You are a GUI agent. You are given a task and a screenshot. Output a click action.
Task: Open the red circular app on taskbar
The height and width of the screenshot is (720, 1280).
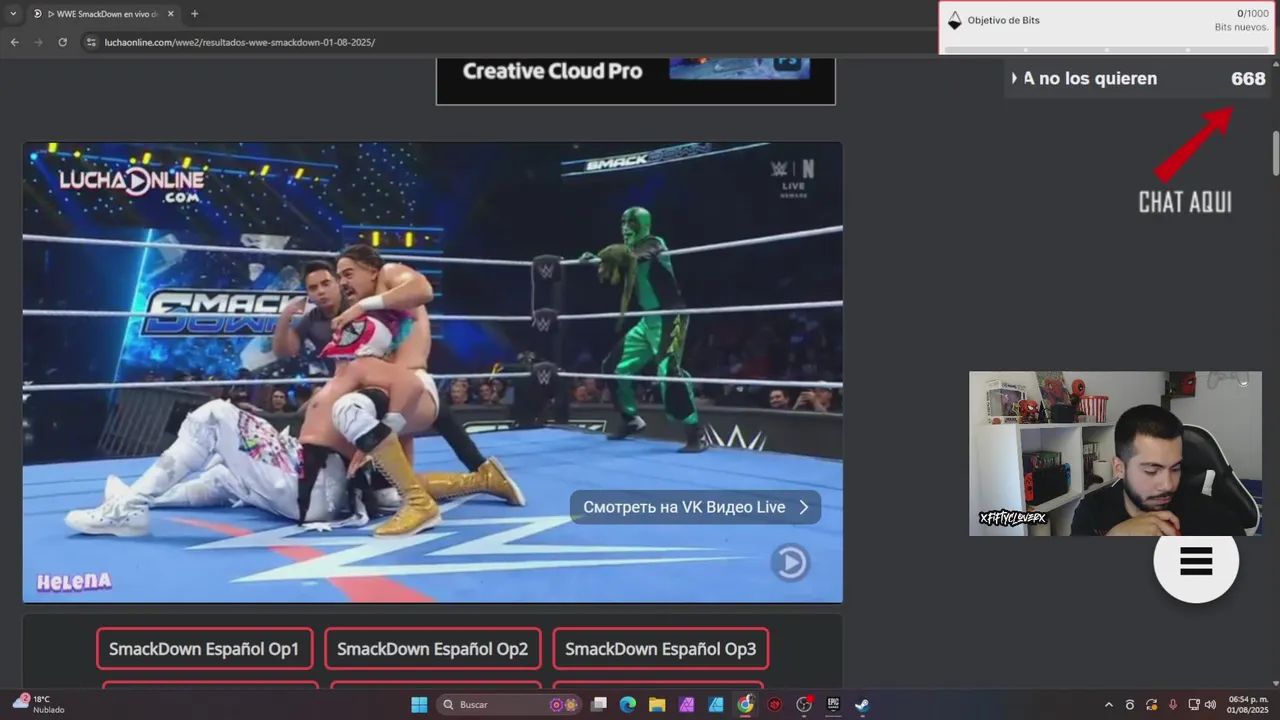coord(774,705)
